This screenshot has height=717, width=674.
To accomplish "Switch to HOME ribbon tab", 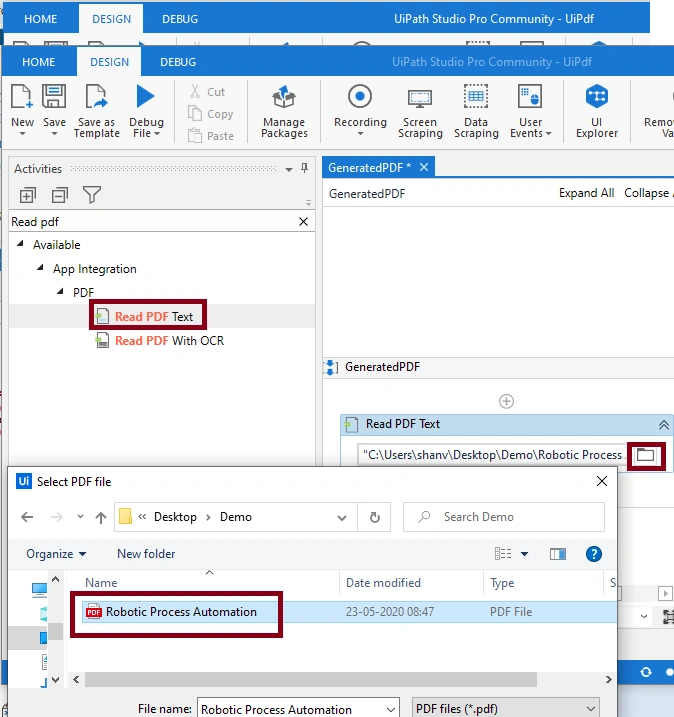I will tap(38, 62).
